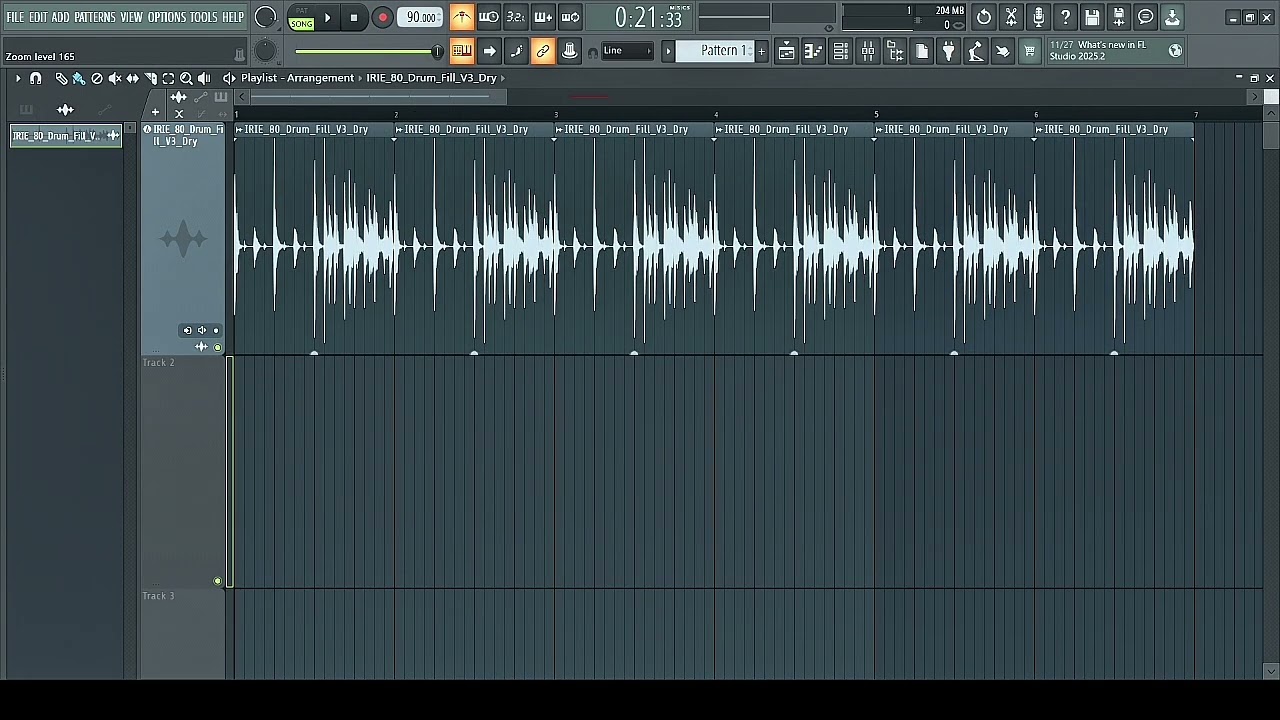Open the OPTIONS menu
1280x720 pixels.
(x=167, y=17)
